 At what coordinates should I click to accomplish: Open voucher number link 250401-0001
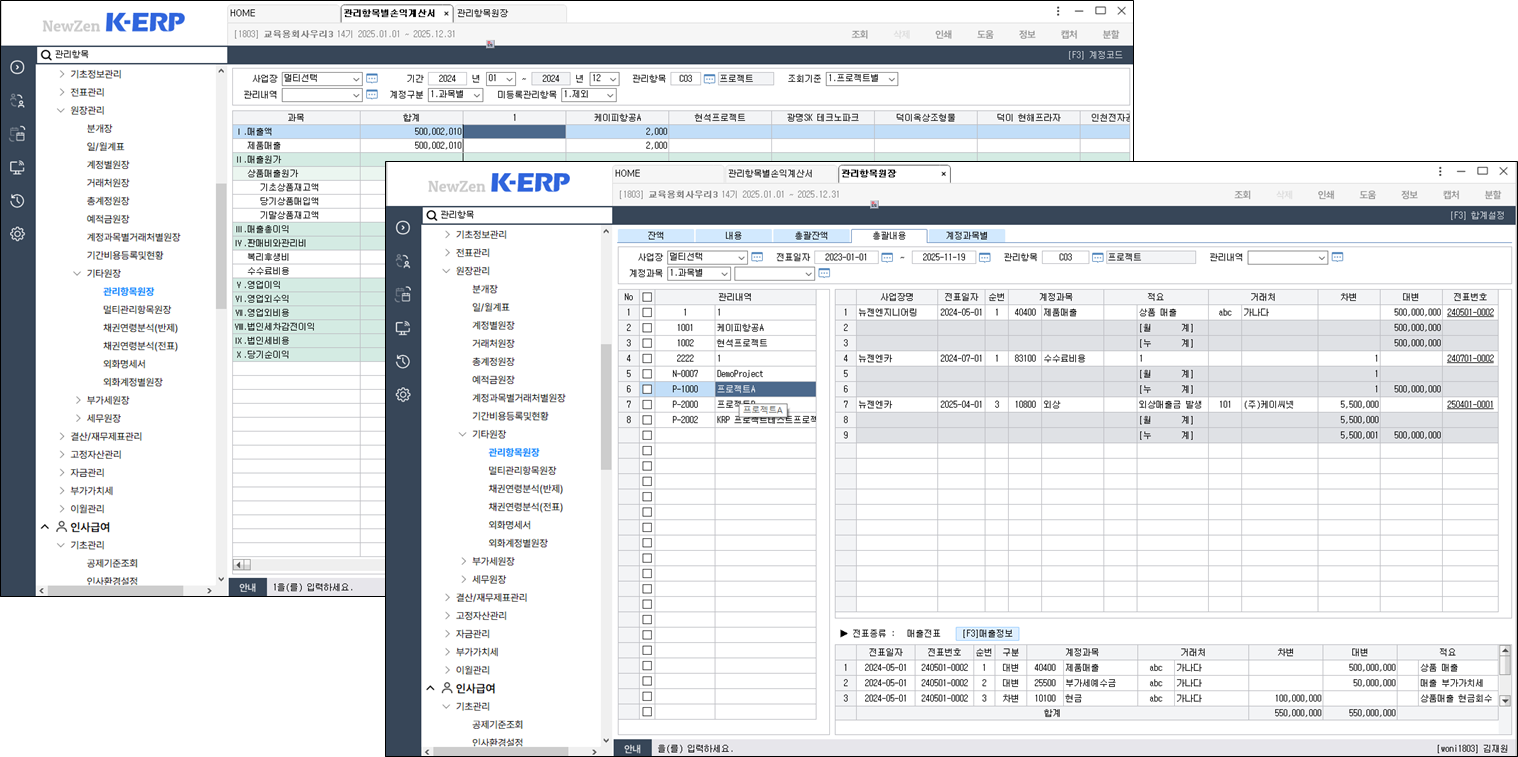pos(1471,404)
